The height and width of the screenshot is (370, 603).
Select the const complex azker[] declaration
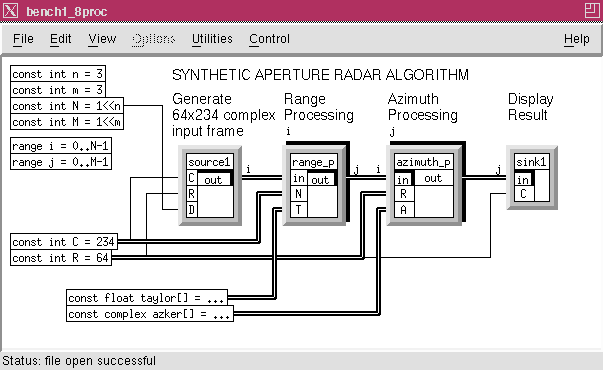[150, 314]
